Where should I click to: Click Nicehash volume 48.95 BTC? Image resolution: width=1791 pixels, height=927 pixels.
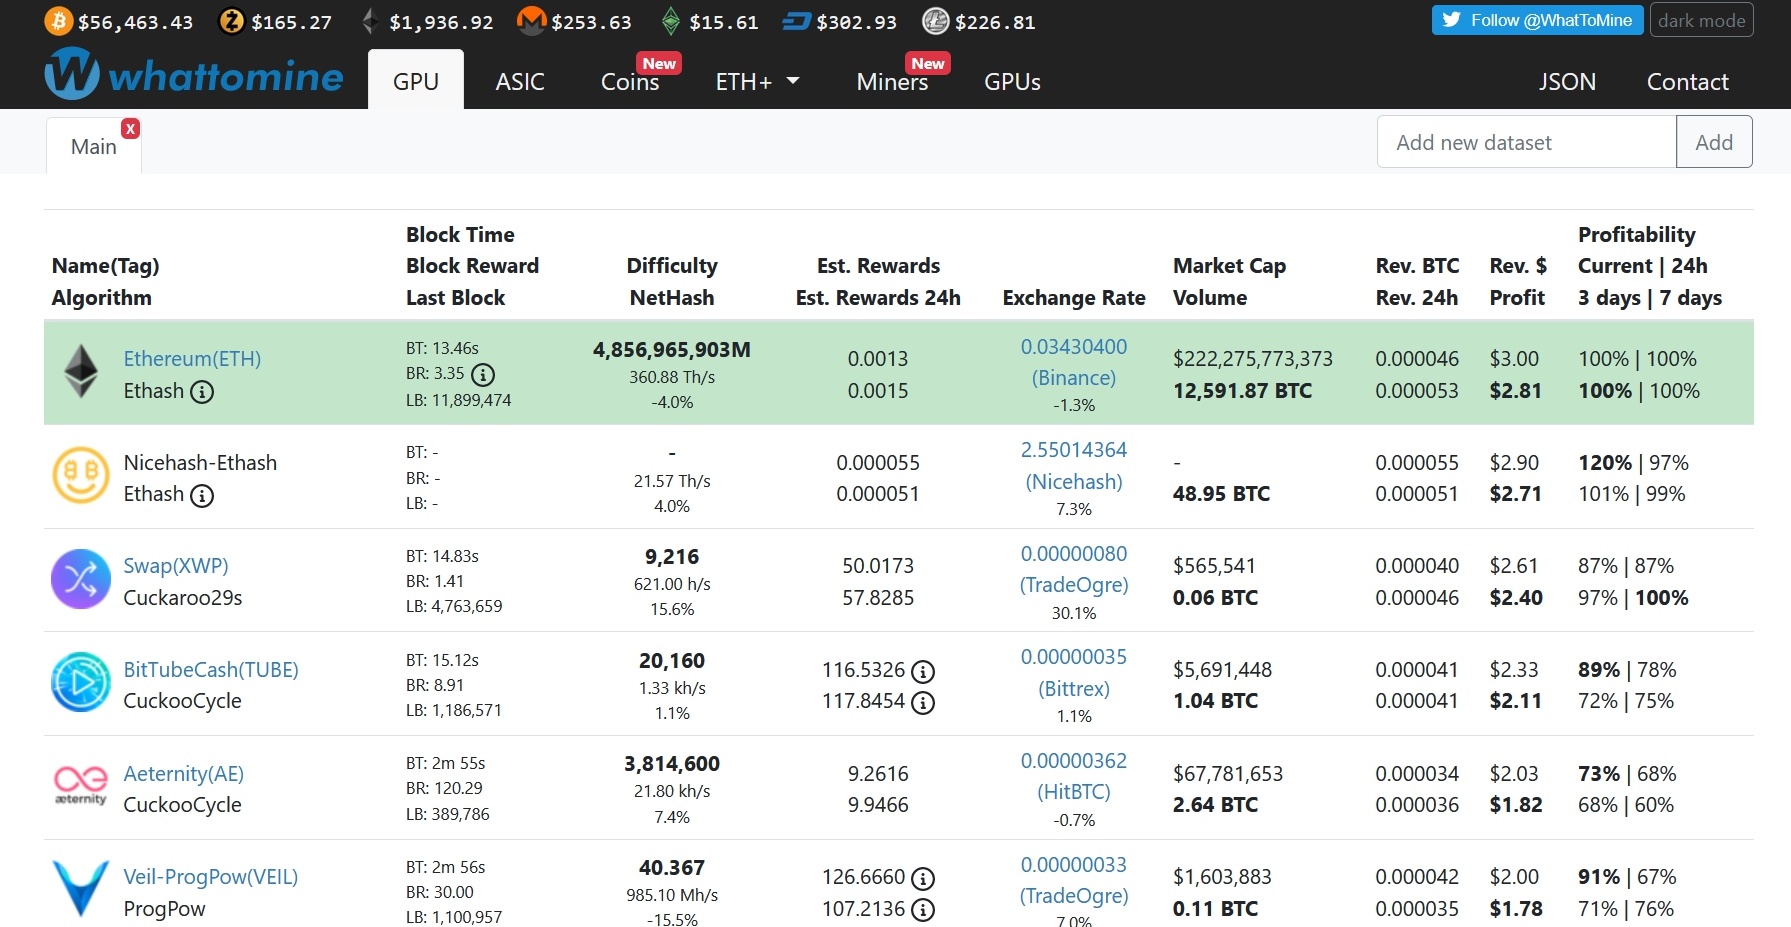[1221, 494]
